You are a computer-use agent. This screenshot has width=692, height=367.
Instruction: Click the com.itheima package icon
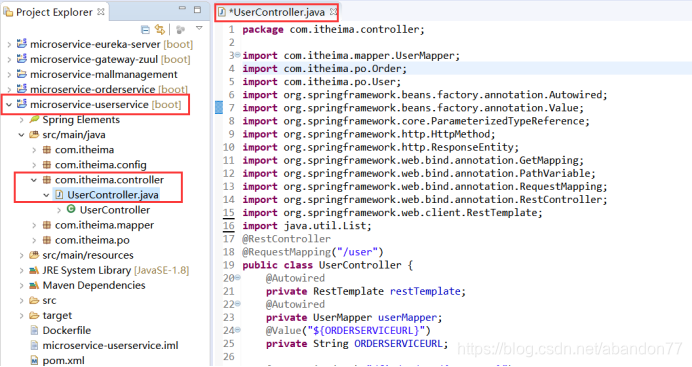pos(46,150)
